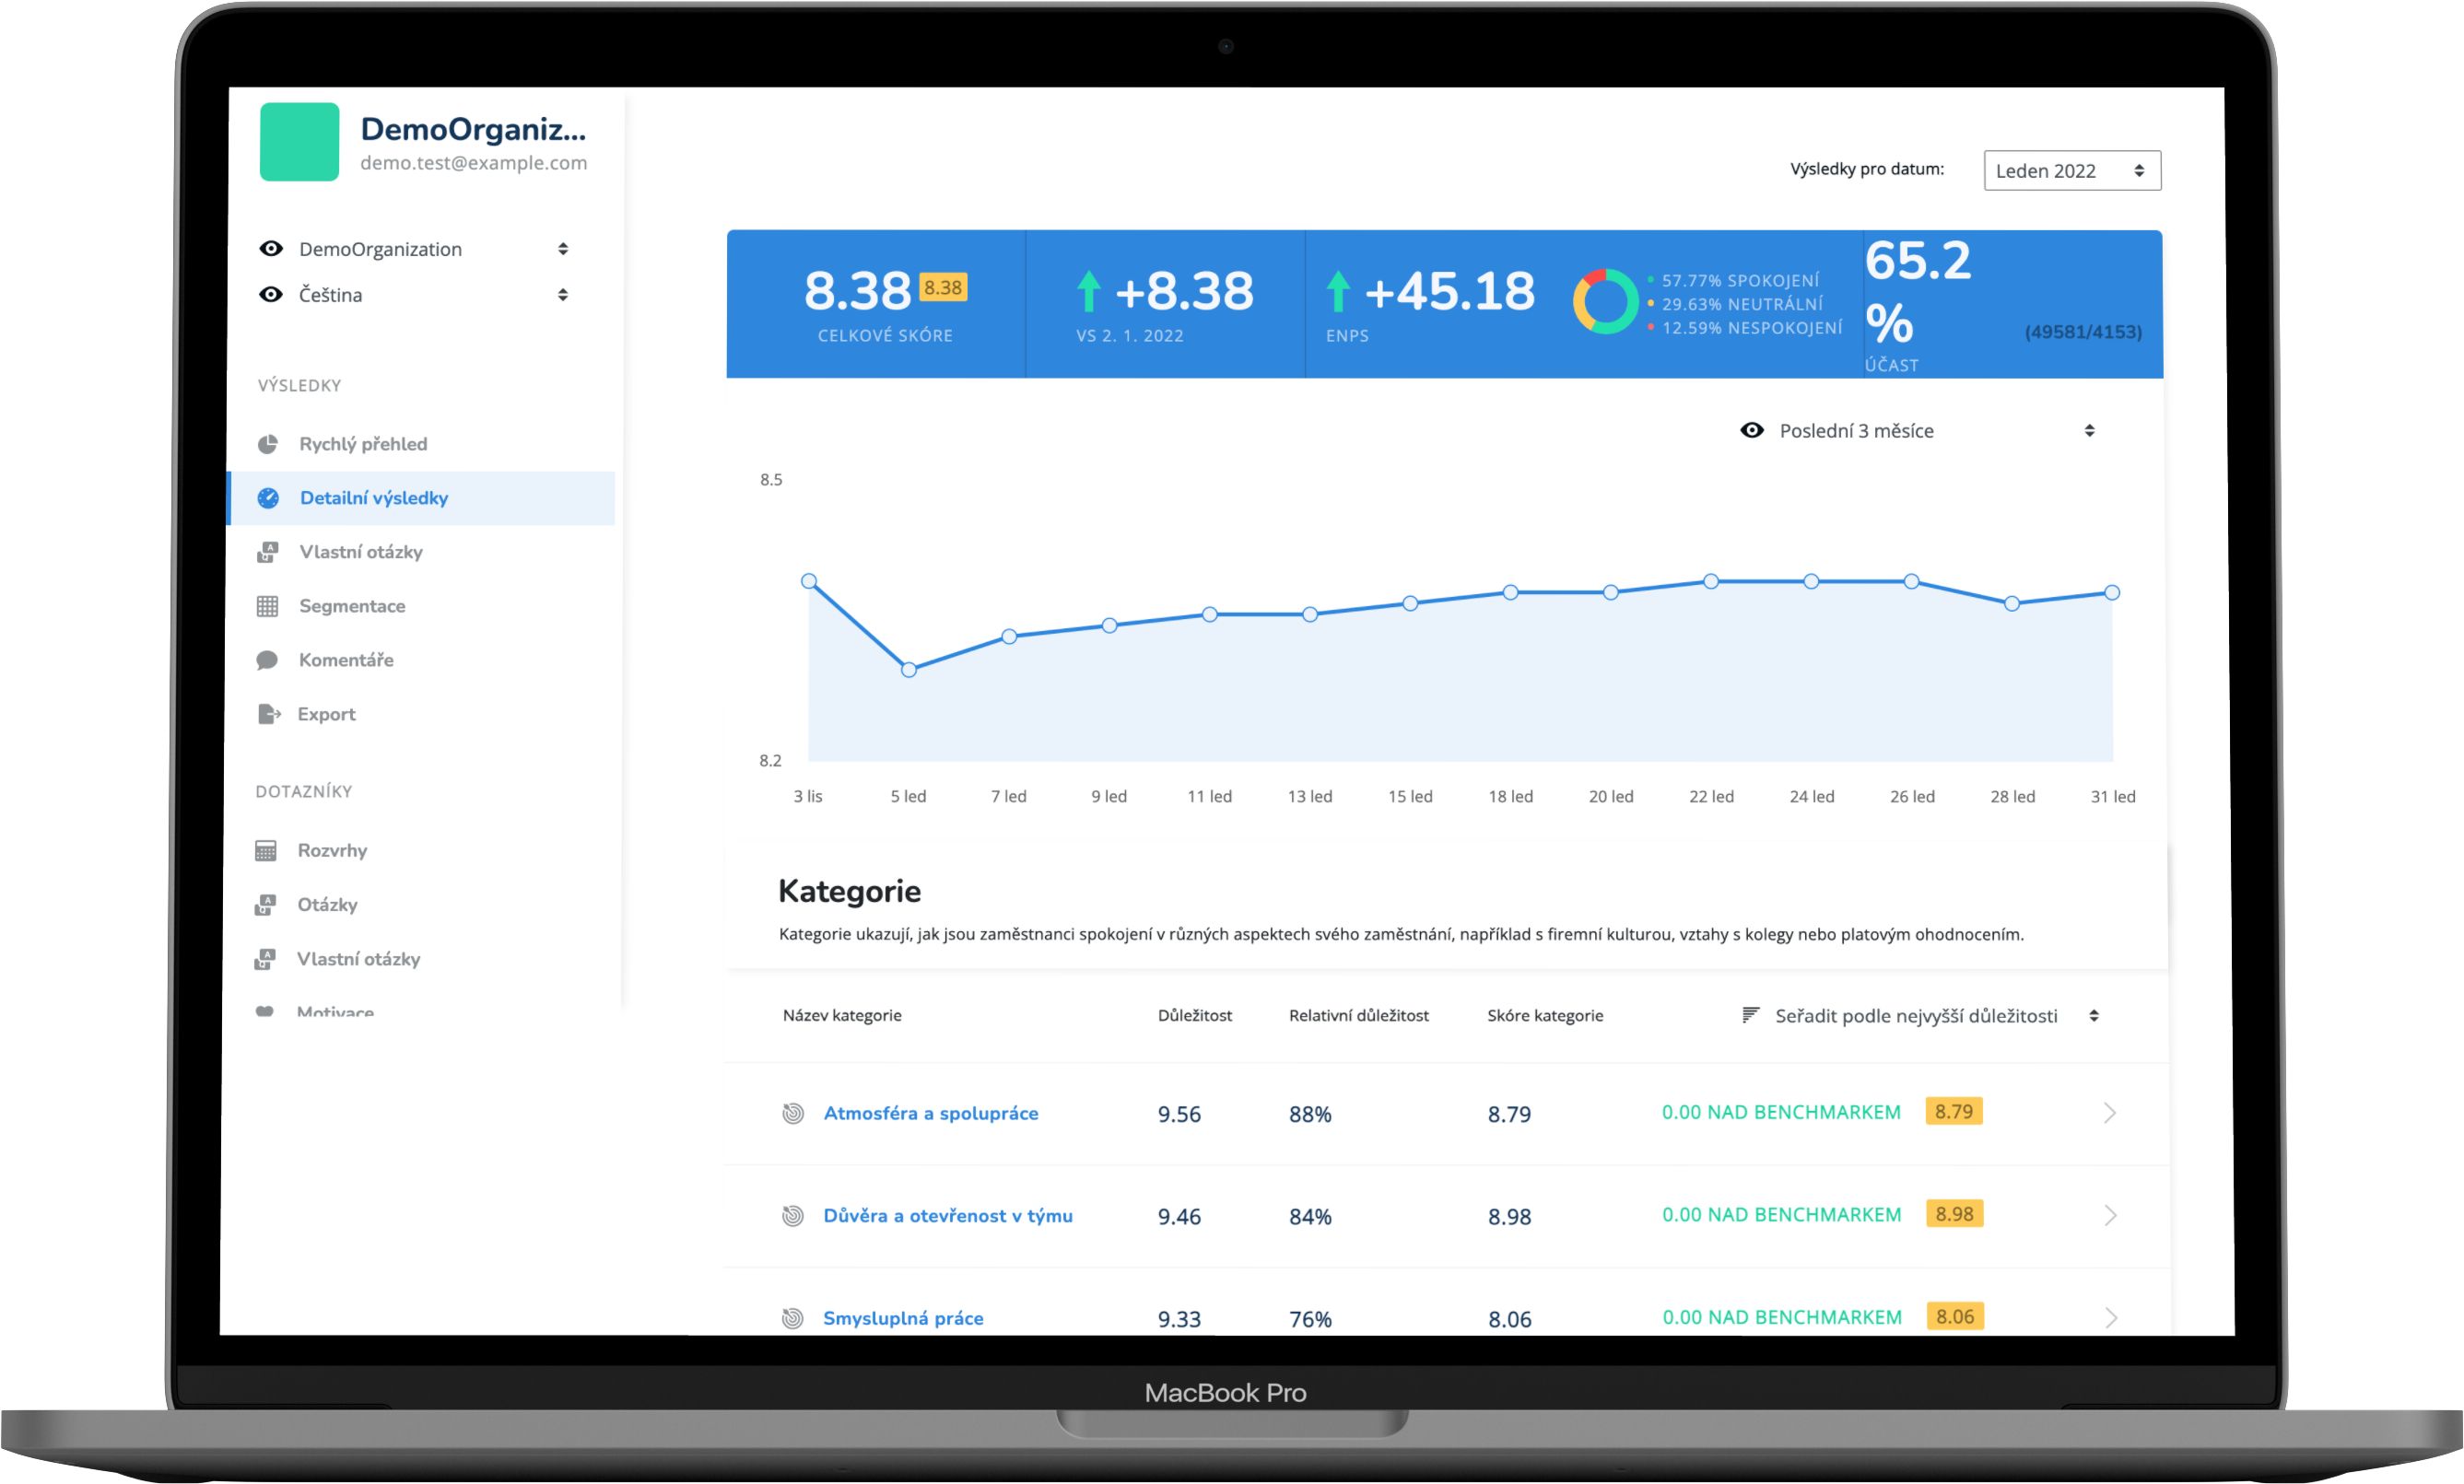Click the grid icon for Segmentace
Viewport: 2464px width, 1484px height.
[267, 606]
